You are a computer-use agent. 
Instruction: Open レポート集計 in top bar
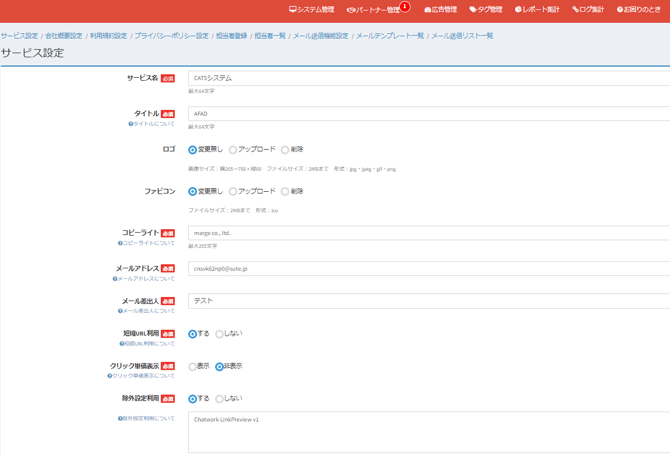[x=537, y=10]
